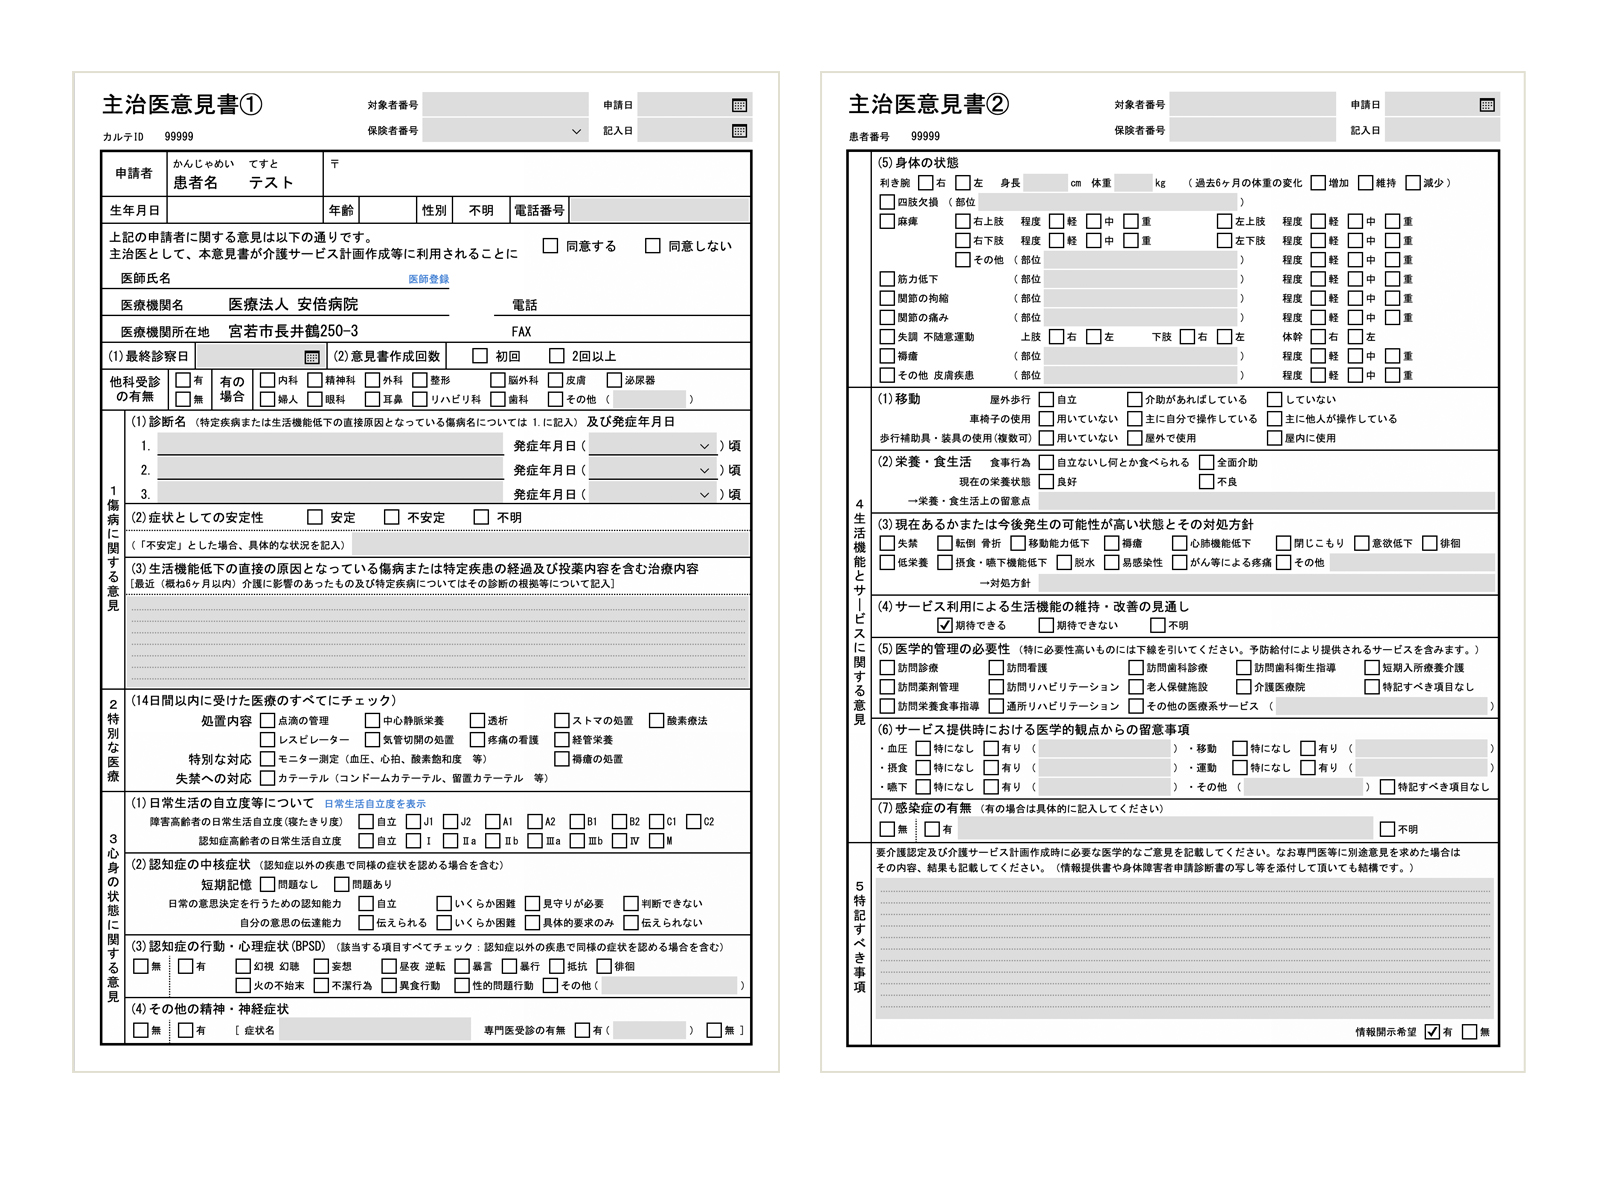
Task: Toggle the 情報開示希望 有 checkbox
Action: point(1432,1031)
